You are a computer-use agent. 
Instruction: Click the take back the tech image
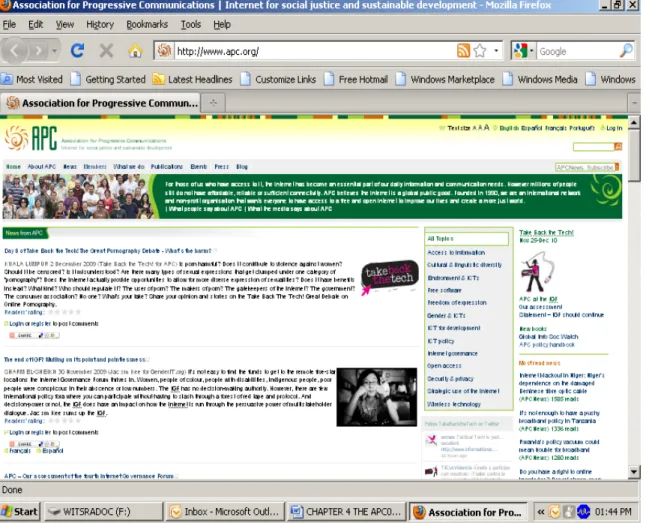pos(389,277)
